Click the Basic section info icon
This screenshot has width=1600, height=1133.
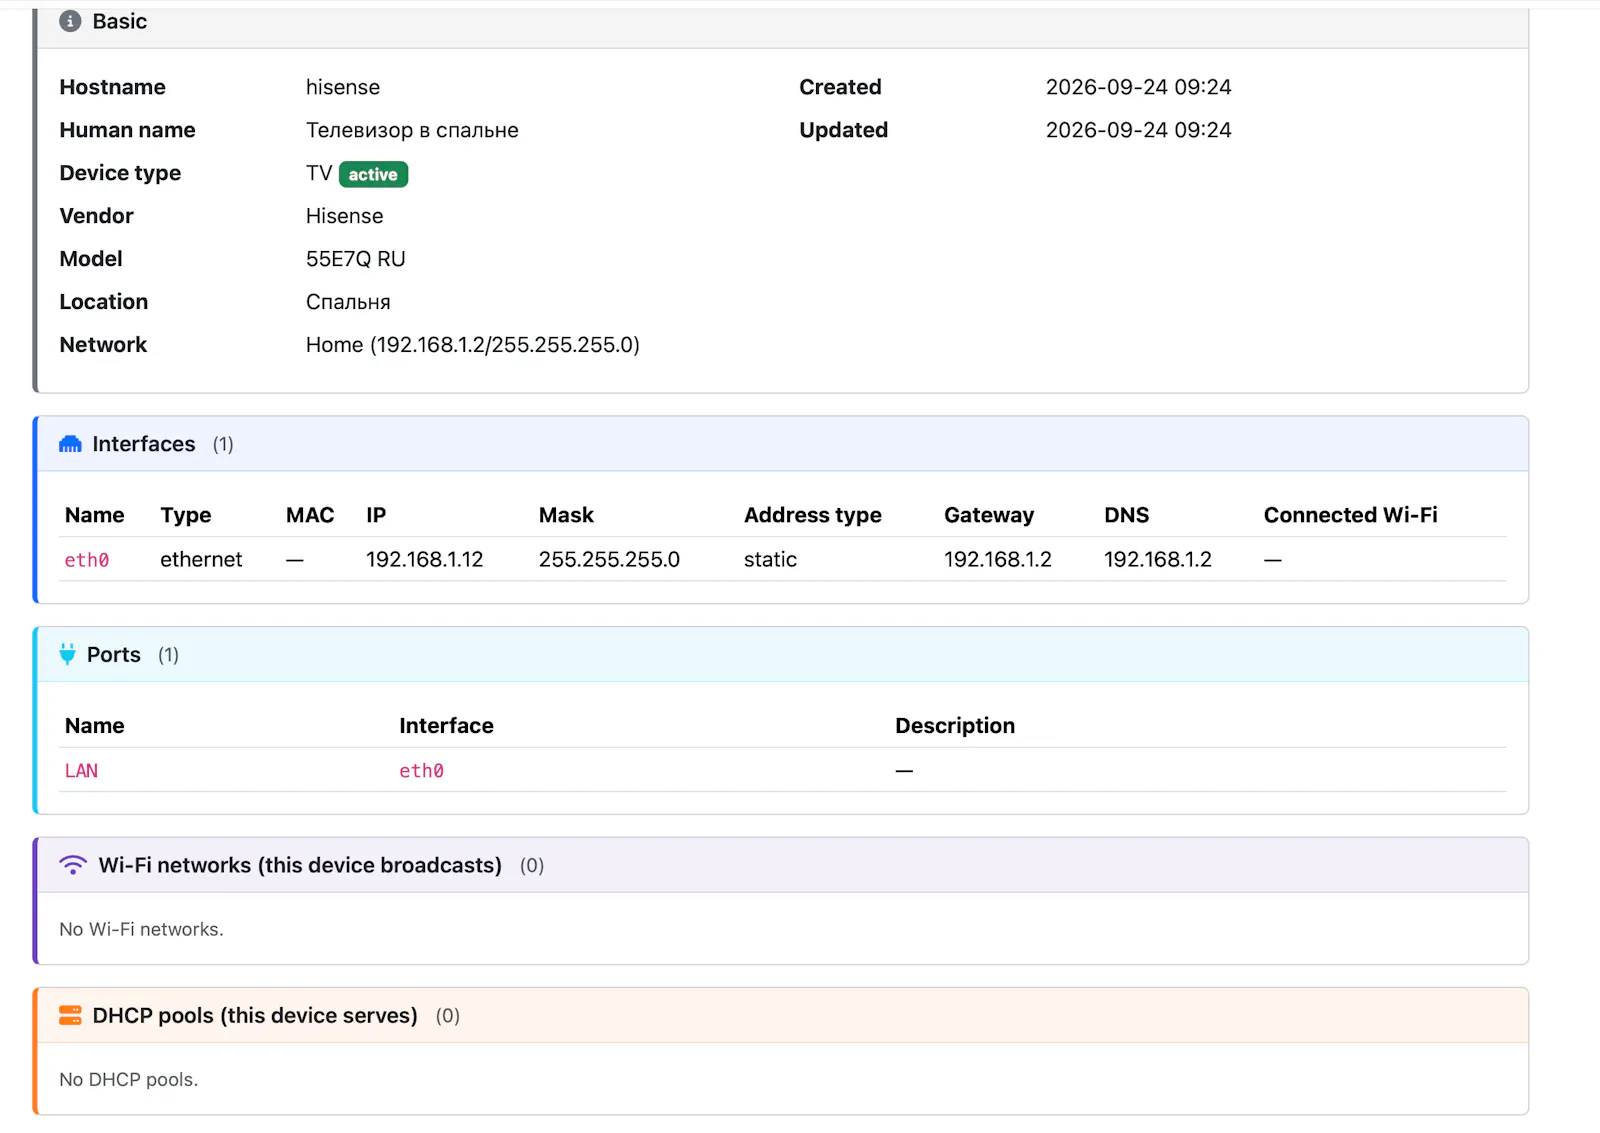tap(70, 21)
